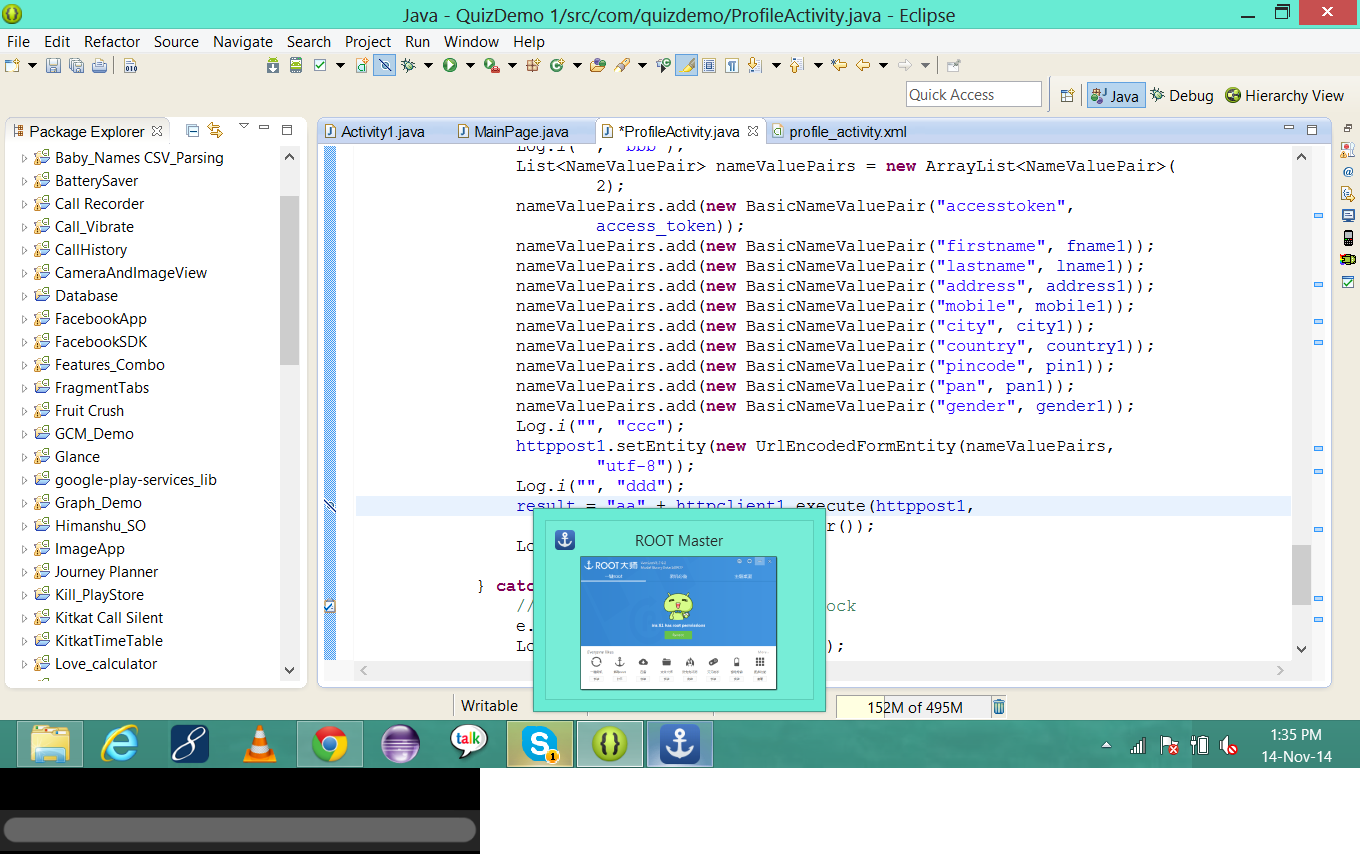Click Previous Annotation arrow icon

[x=797, y=65]
